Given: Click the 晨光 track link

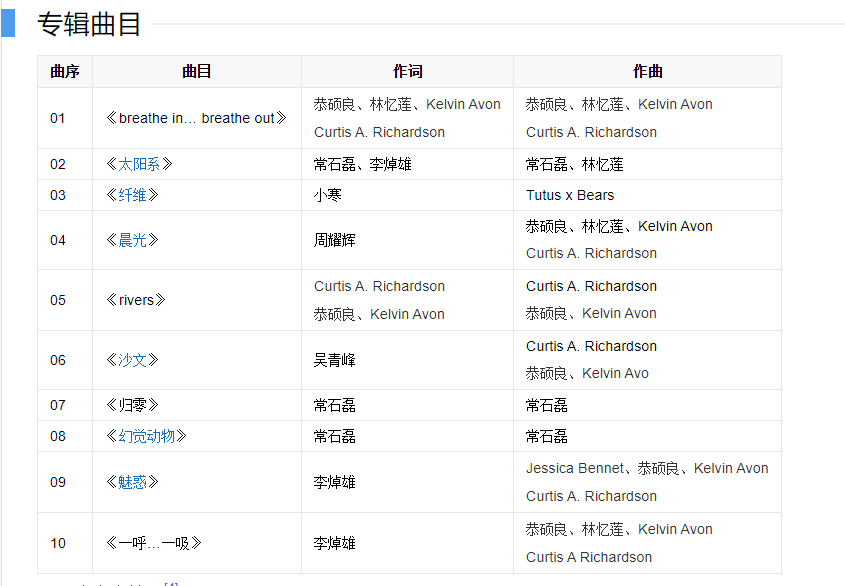Looking at the screenshot, I should [x=132, y=240].
